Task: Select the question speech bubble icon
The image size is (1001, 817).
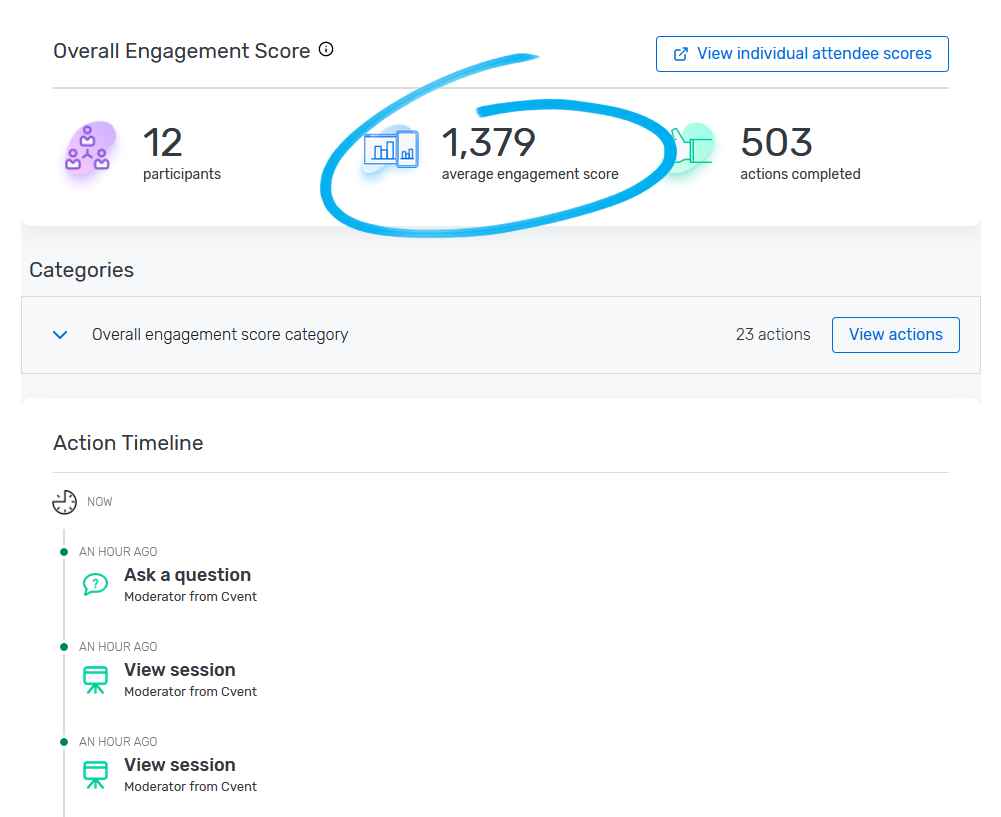Action: (x=95, y=584)
